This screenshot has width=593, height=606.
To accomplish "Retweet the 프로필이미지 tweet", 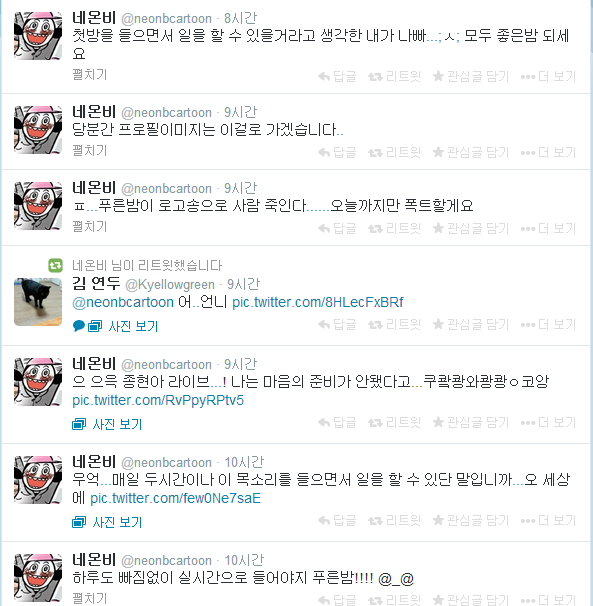I will [x=394, y=152].
